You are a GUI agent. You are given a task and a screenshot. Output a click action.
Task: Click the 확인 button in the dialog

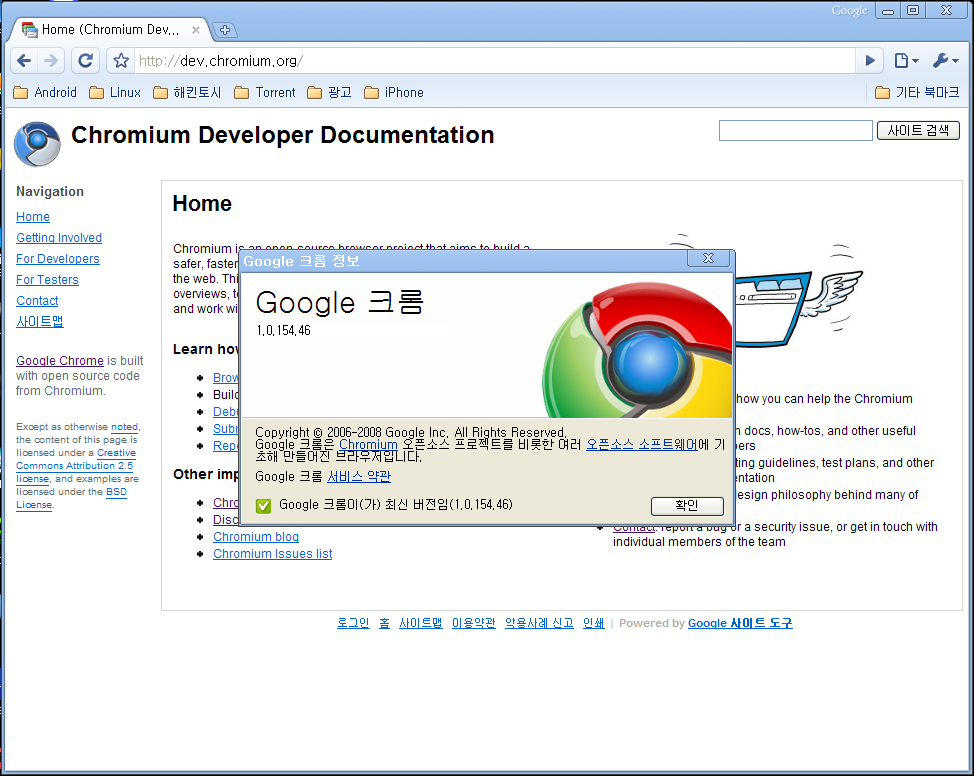pyautogui.click(x=687, y=506)
